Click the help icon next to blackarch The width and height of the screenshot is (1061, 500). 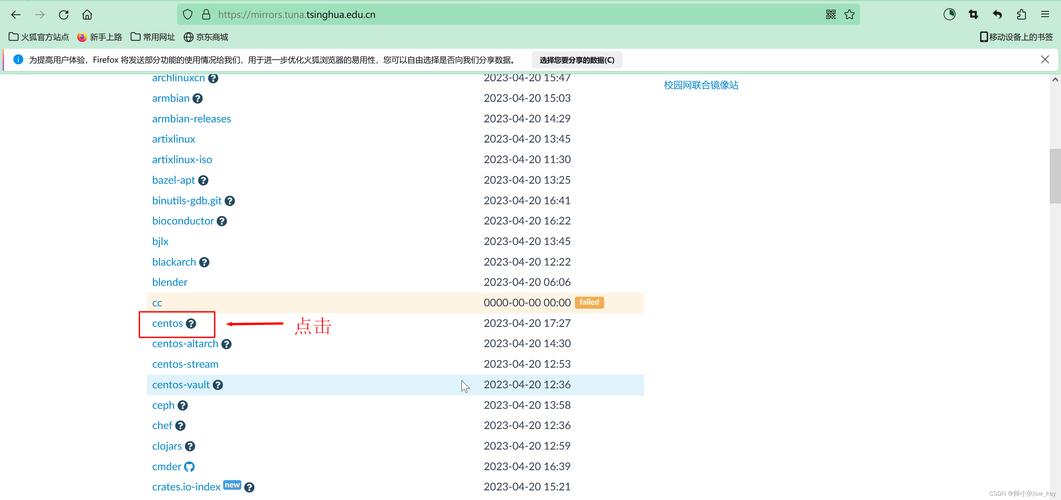point(204,262)
